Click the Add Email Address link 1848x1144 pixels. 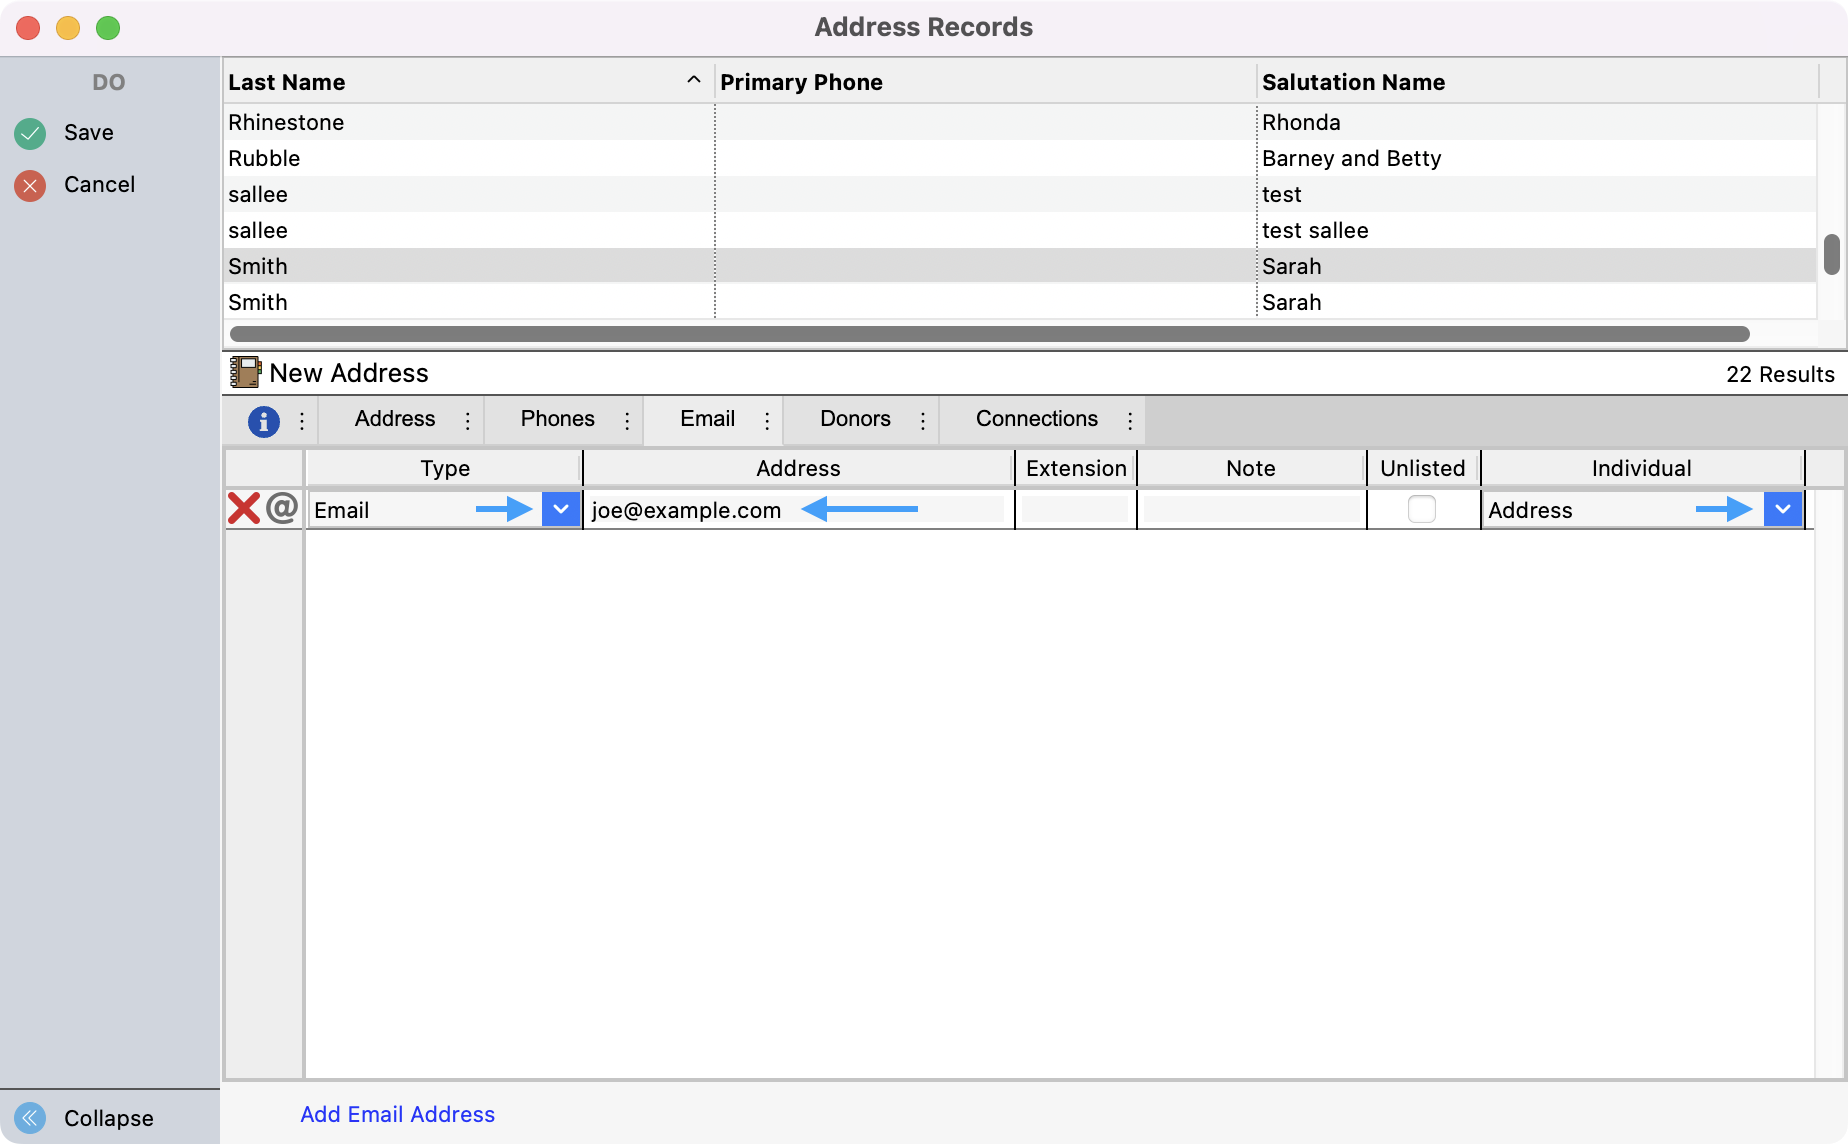tap(397, 1114)
